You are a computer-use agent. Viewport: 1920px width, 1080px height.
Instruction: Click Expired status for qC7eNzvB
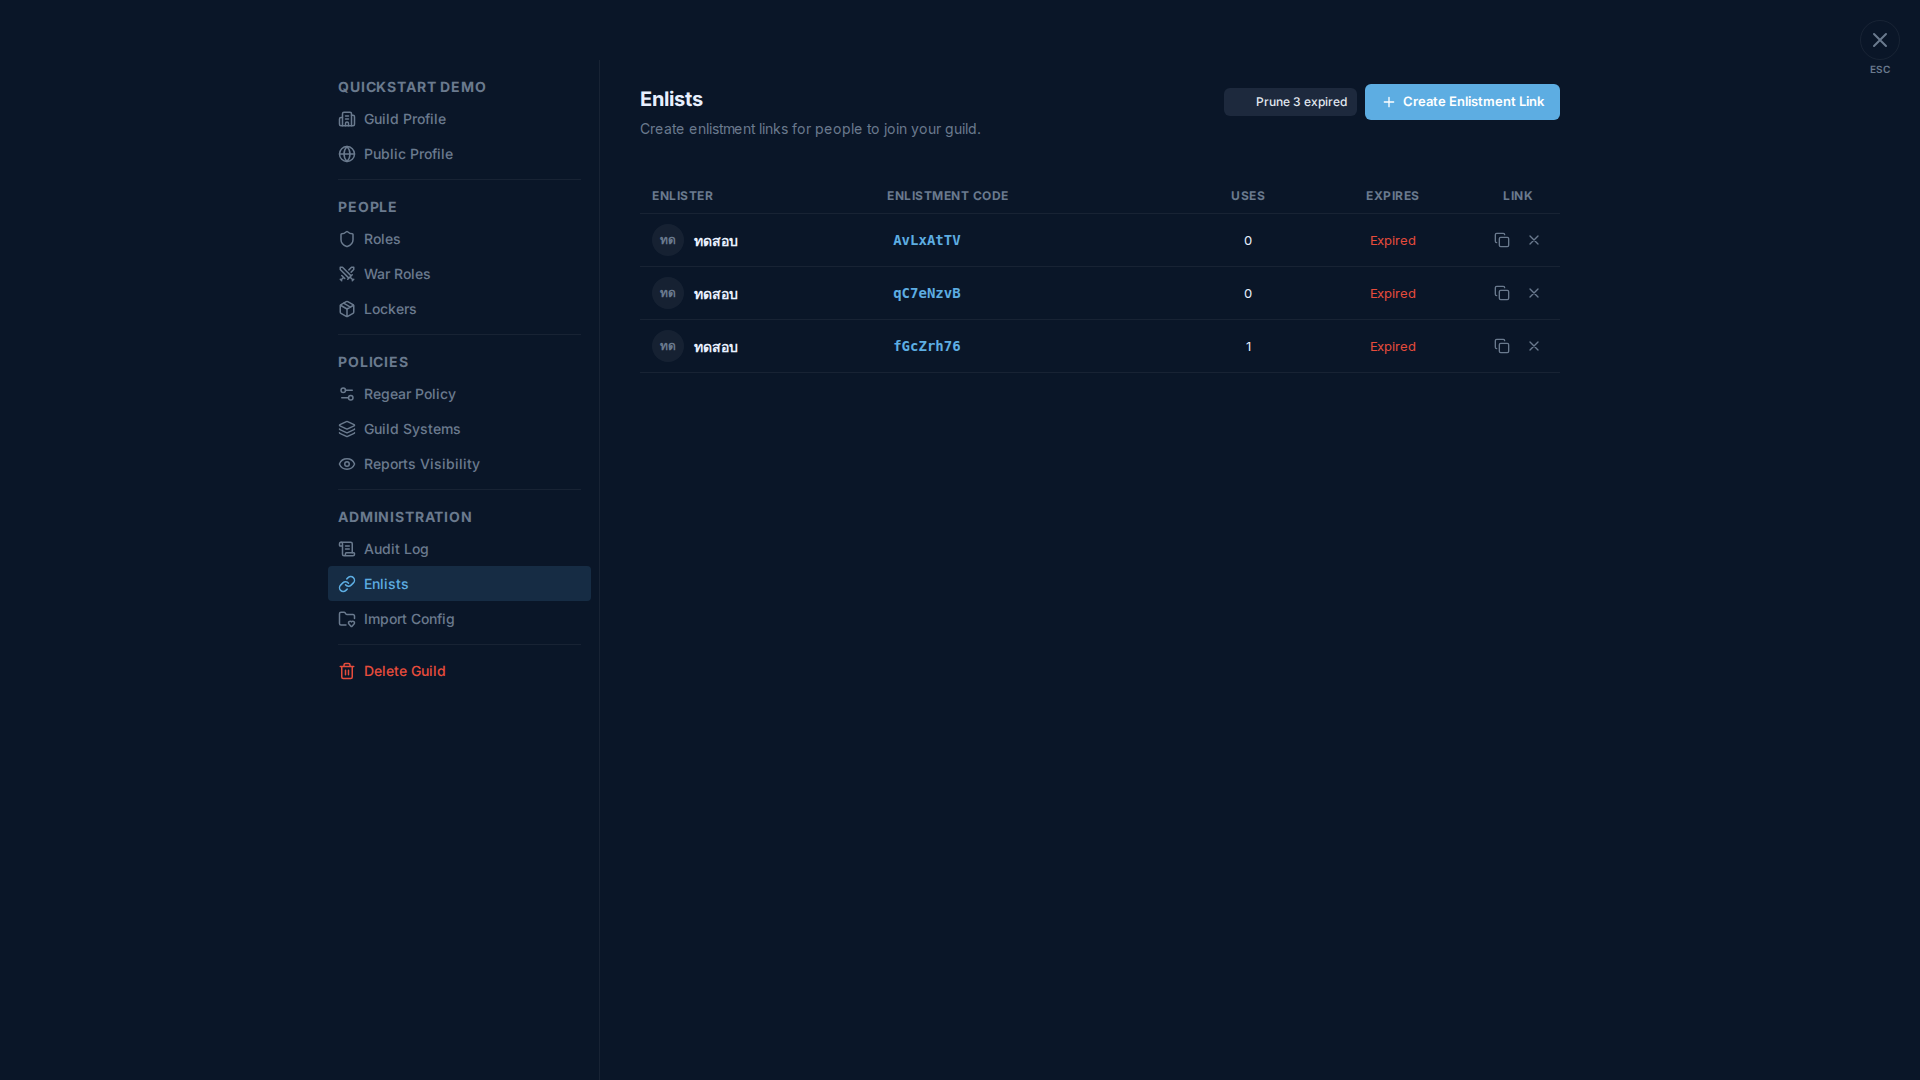tap(1392, 293)
